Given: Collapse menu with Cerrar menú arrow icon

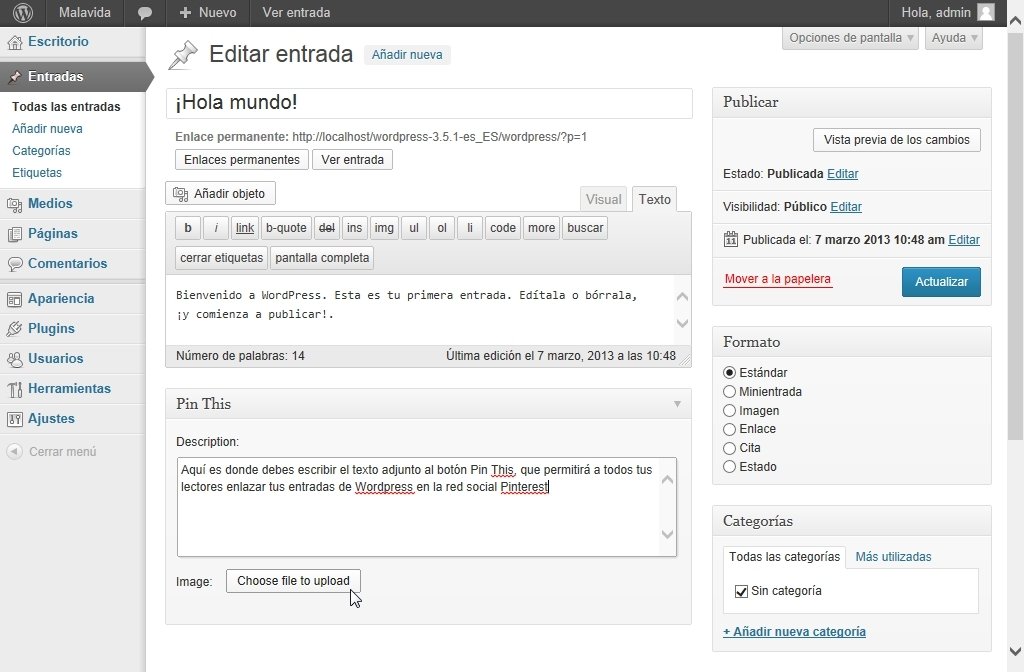Looking at the screenshot, I should tap(14, 451).
